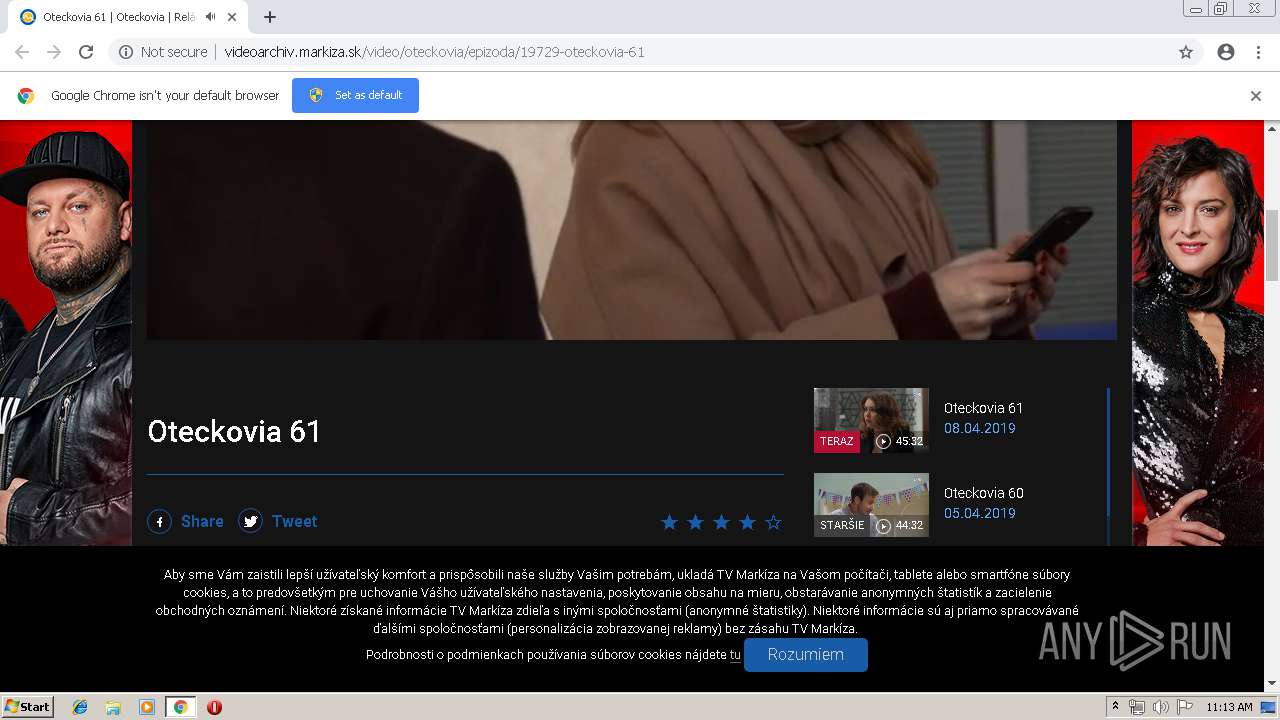The height and width of the screenshot is (720, 1280).
Task: Switch to the Chrome taskbar button
Action: click(181, 707)
